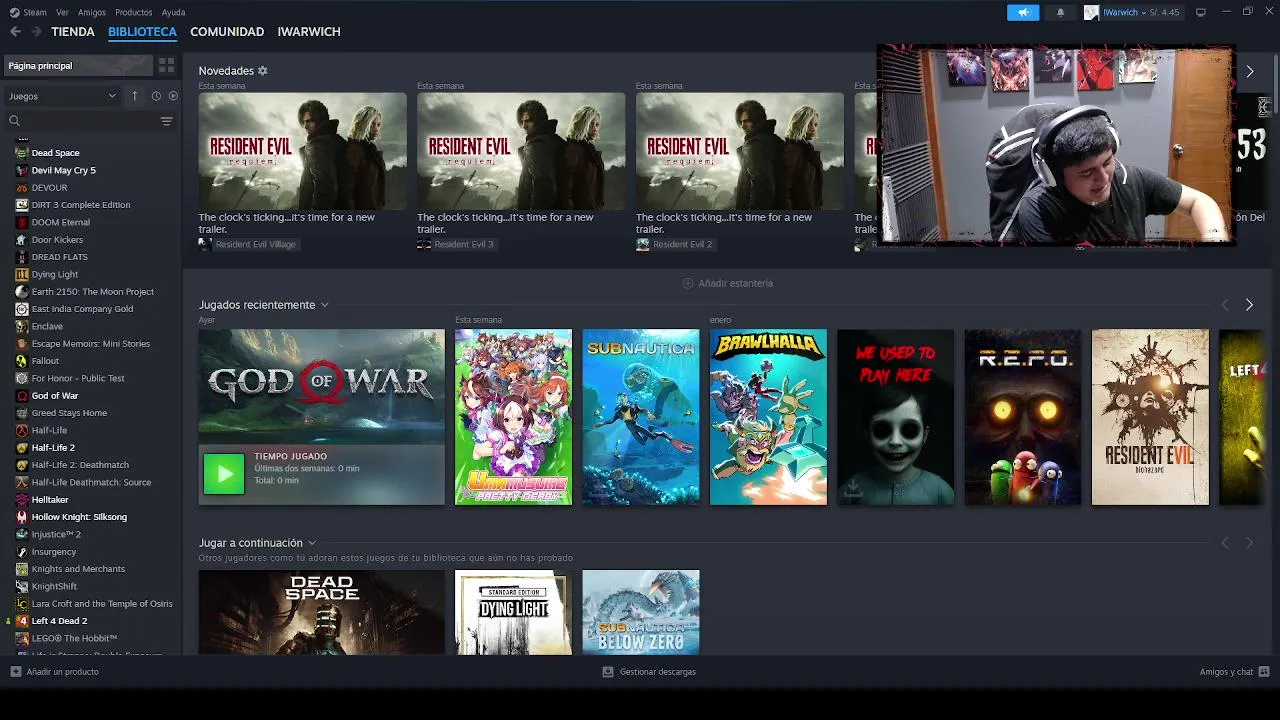Open Gestionar descargas download icon
Viewport: 1280px width, 720px height.
(x=608, y=672)
